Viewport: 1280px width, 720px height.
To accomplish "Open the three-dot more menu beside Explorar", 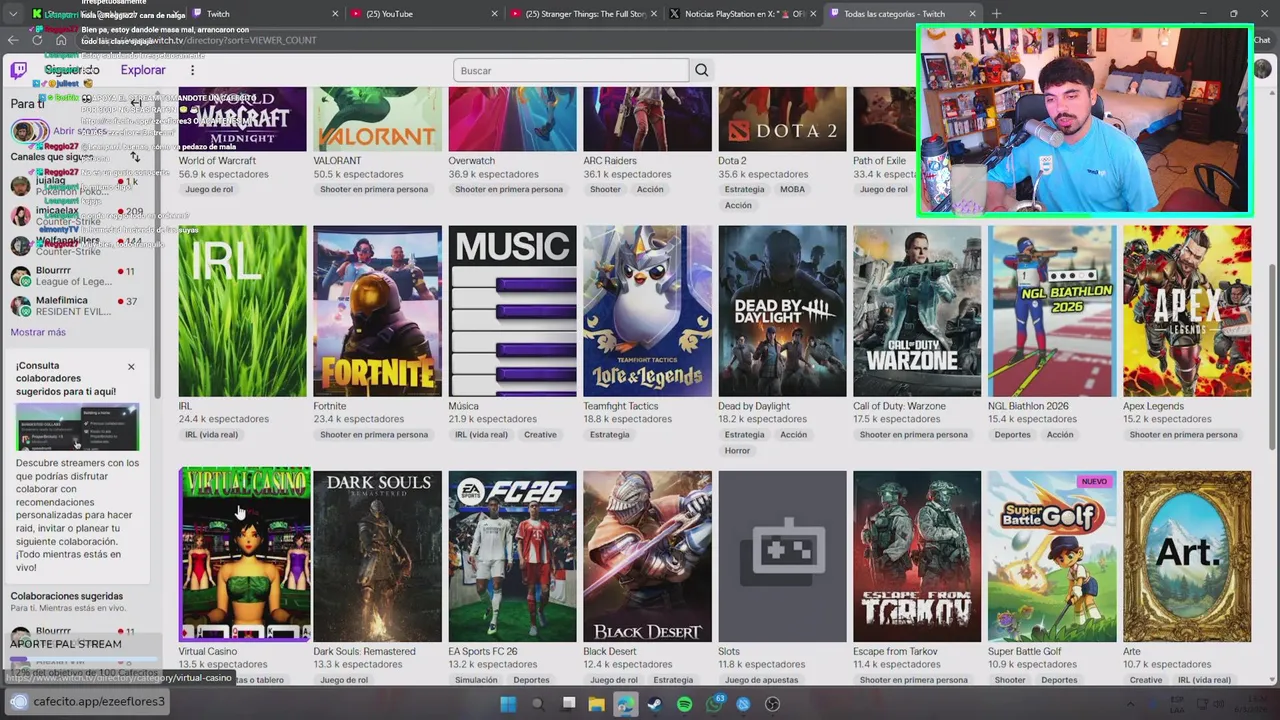I will (192, 70).
